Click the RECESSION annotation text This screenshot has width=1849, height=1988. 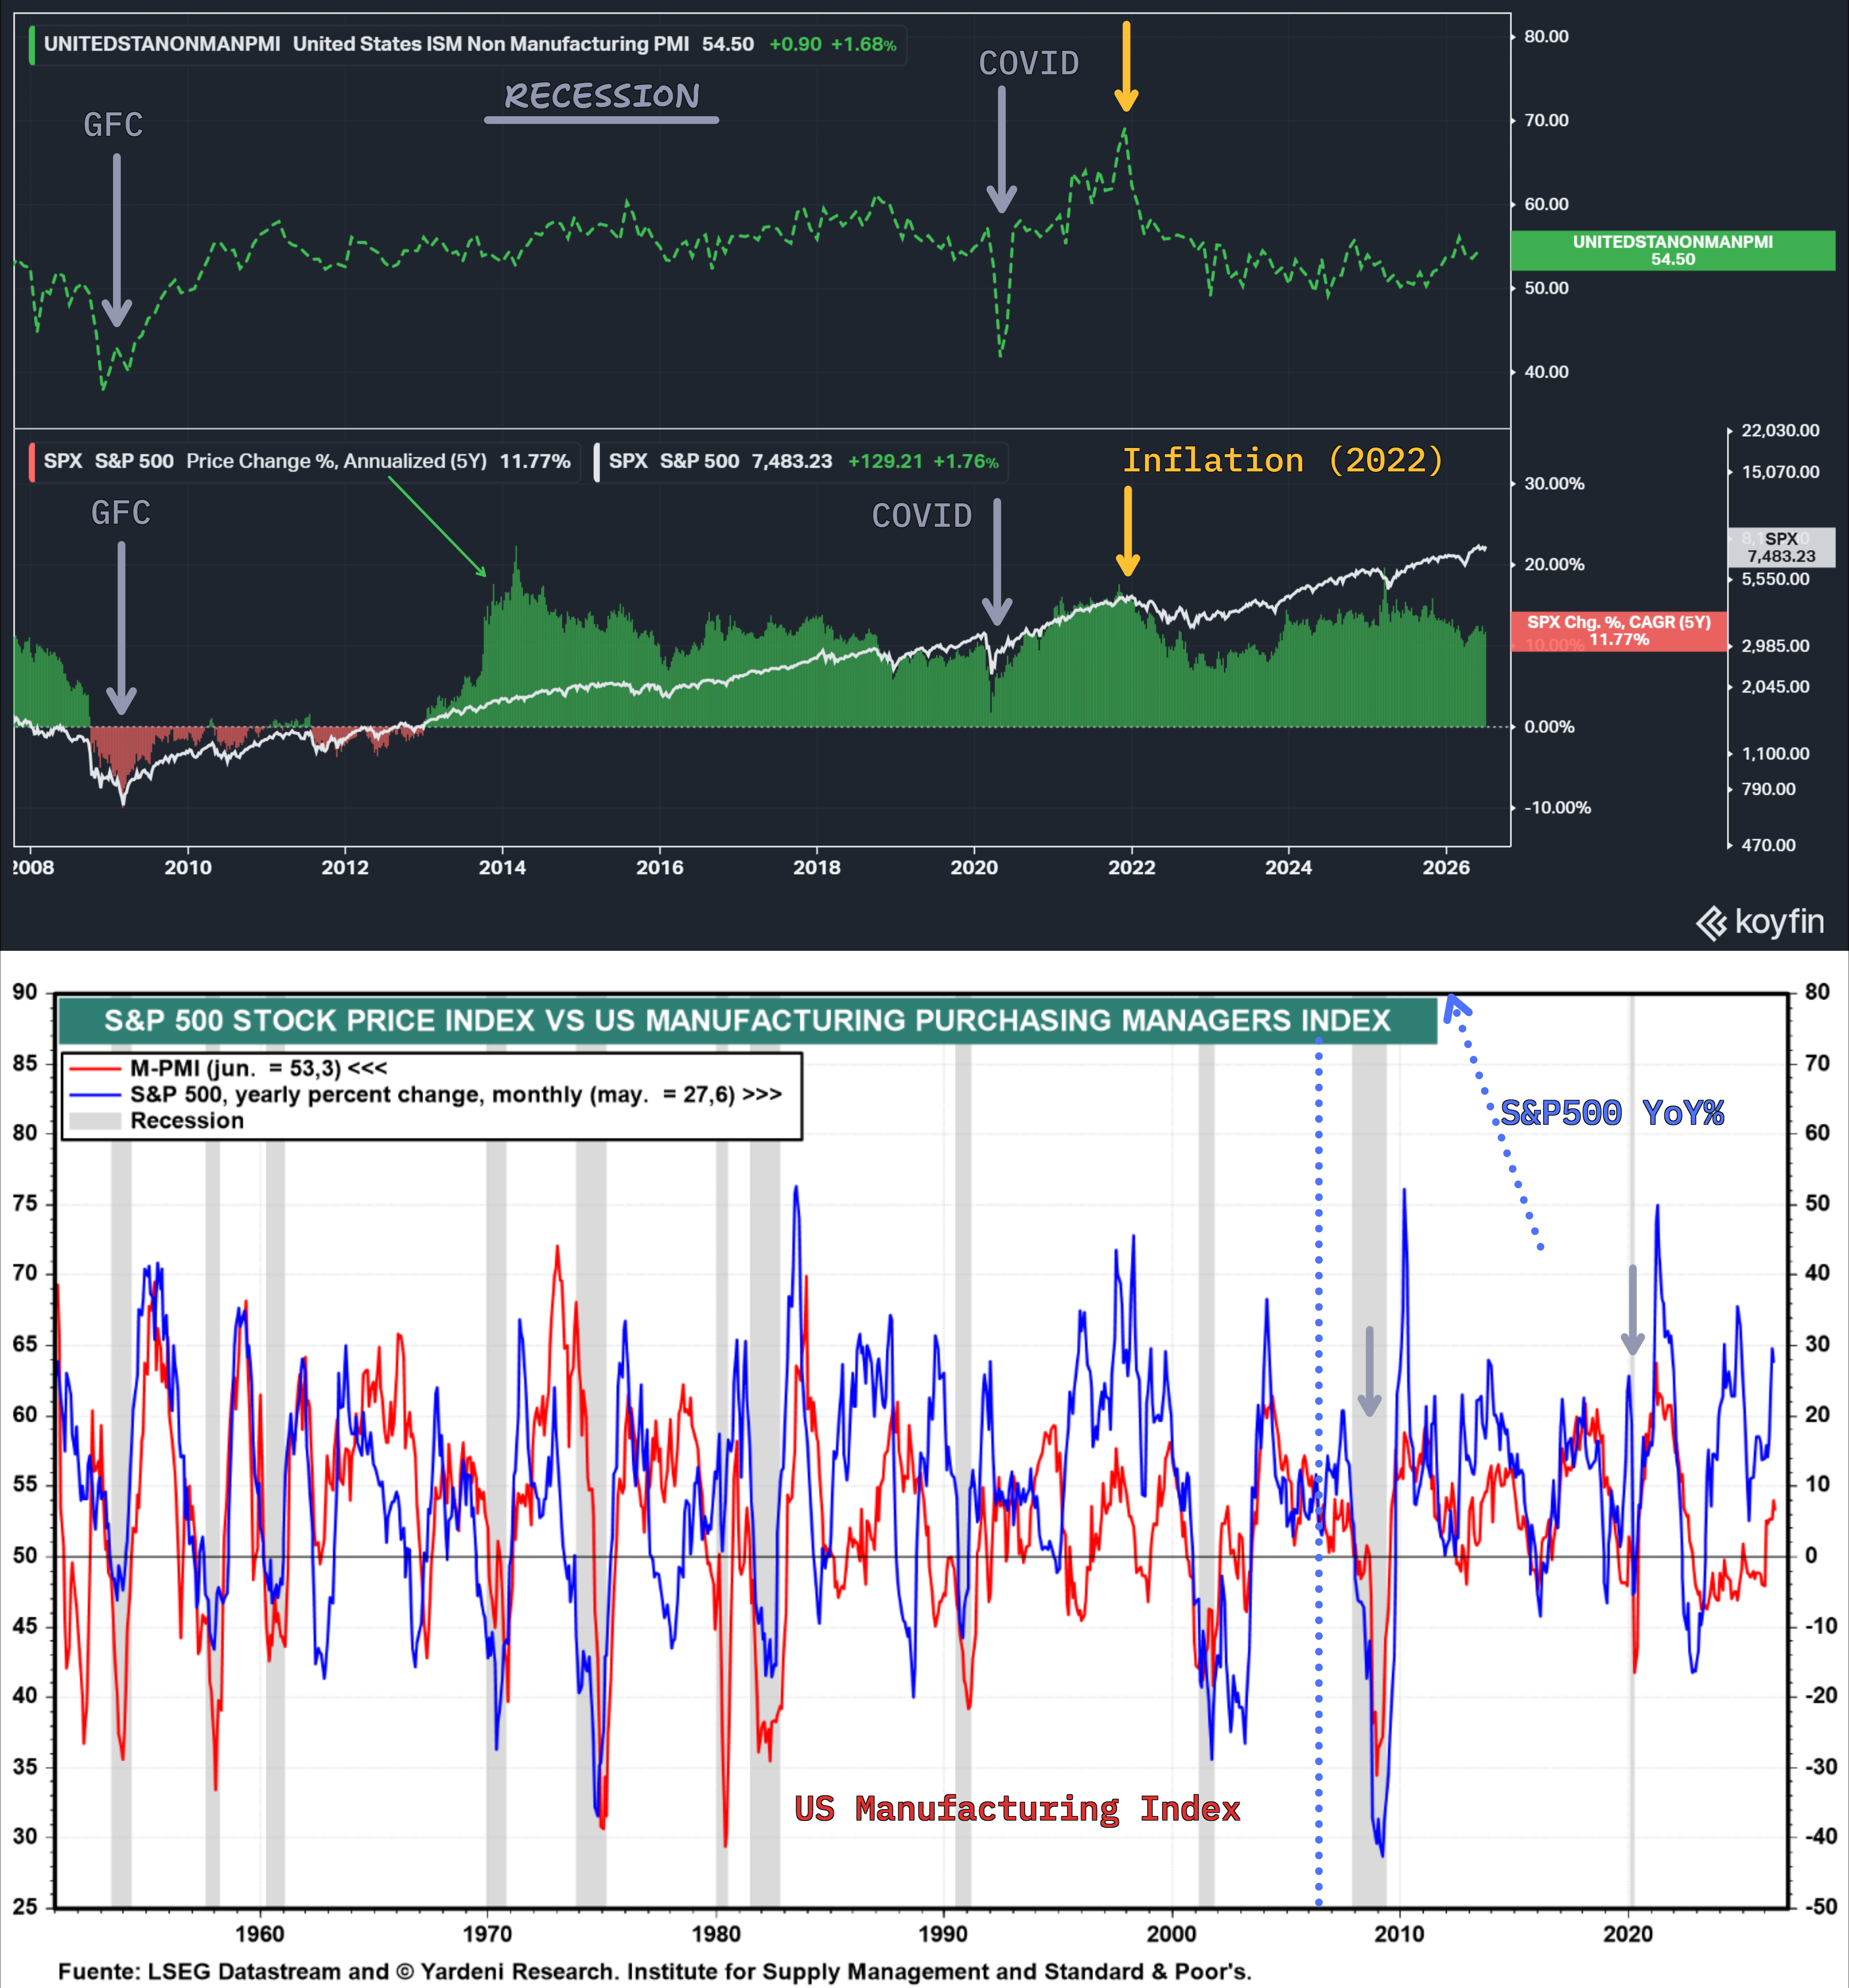[602, 96]
